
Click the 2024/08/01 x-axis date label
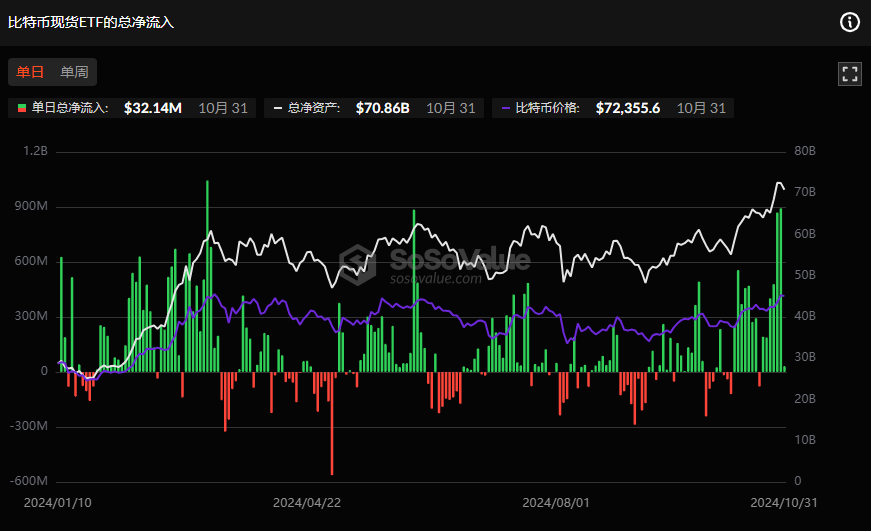coord(555,503)
